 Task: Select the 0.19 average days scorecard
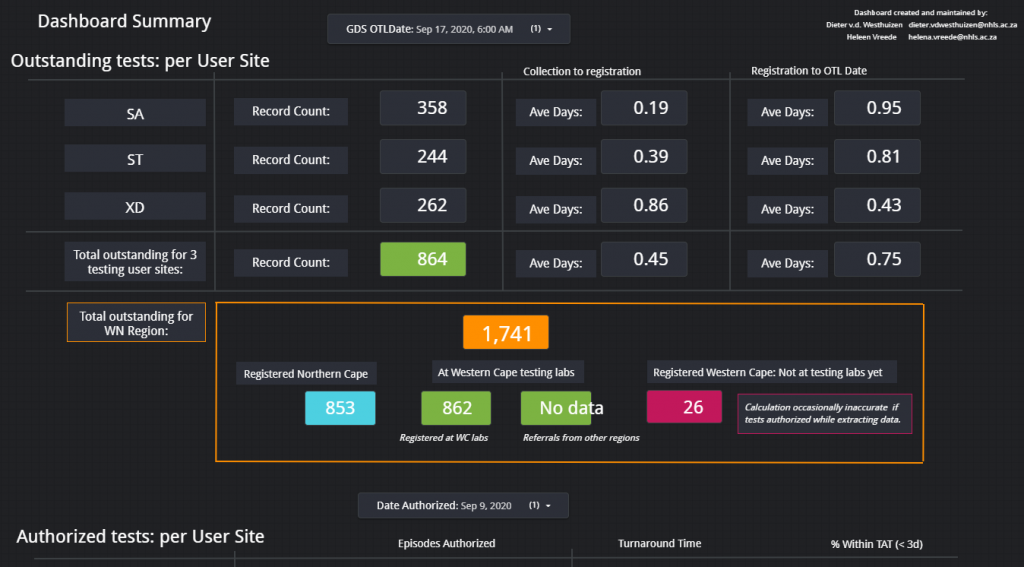(x=643, y=108)
